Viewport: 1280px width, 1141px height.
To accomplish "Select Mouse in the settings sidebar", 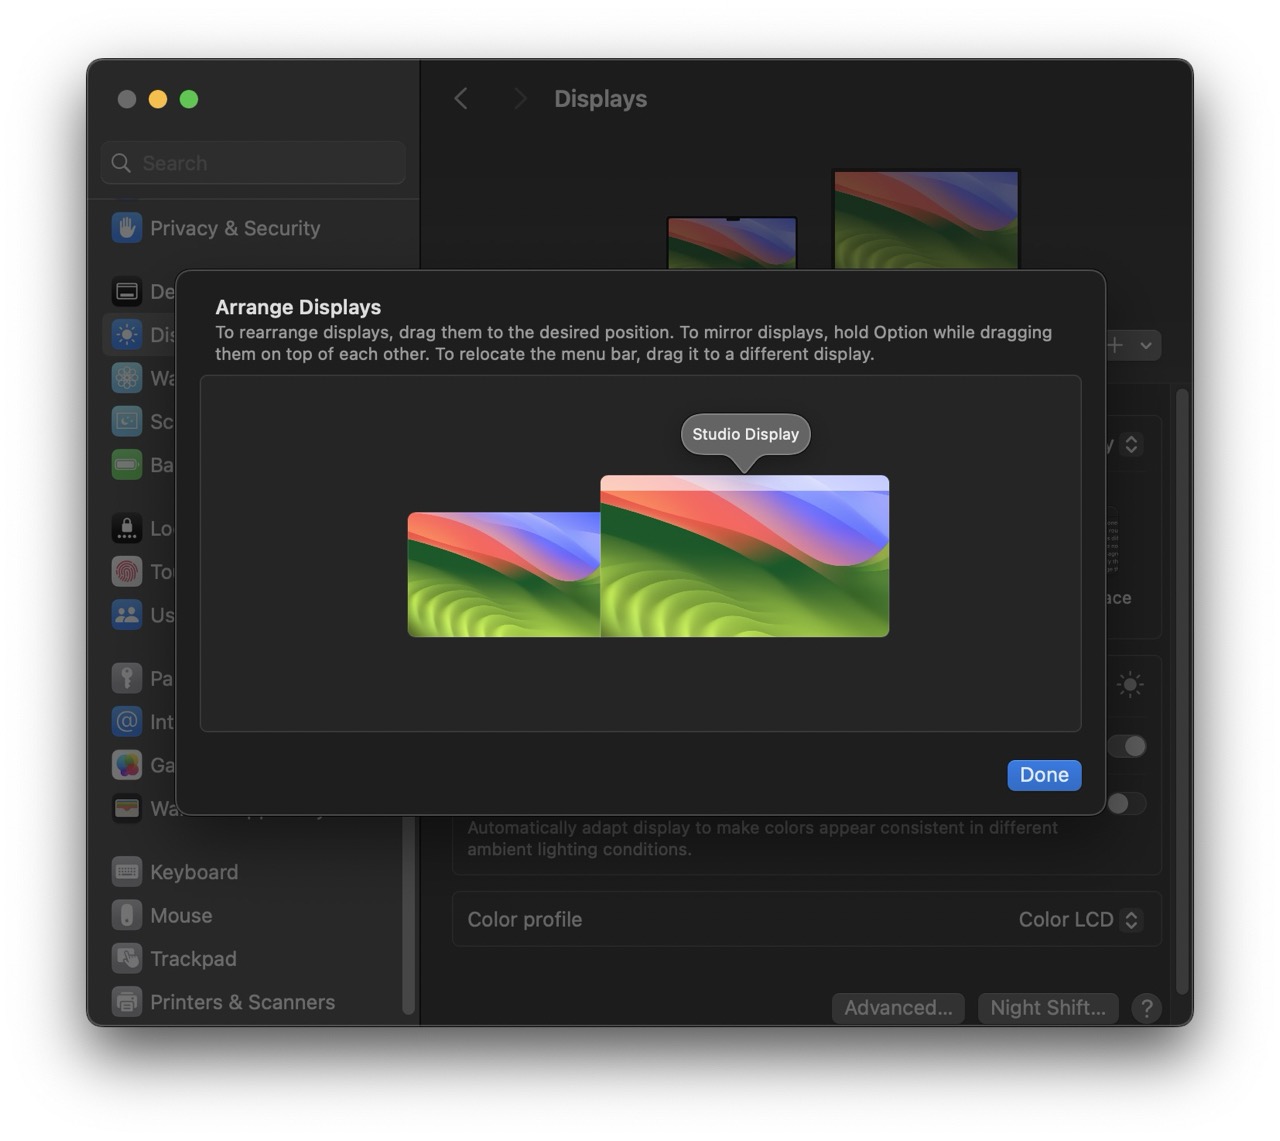I will 181,915.
